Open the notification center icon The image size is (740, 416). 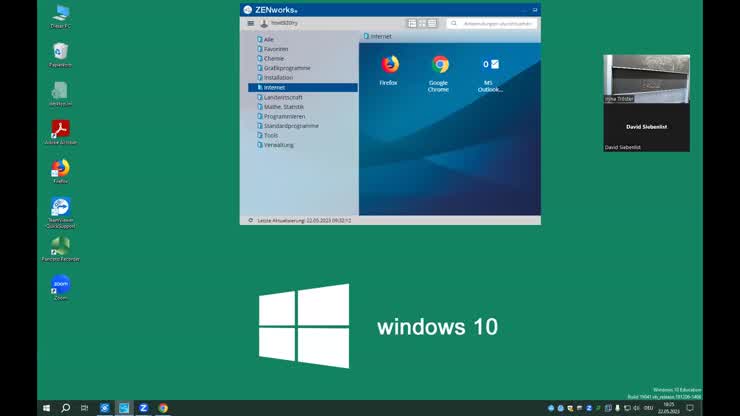(690, 408)
